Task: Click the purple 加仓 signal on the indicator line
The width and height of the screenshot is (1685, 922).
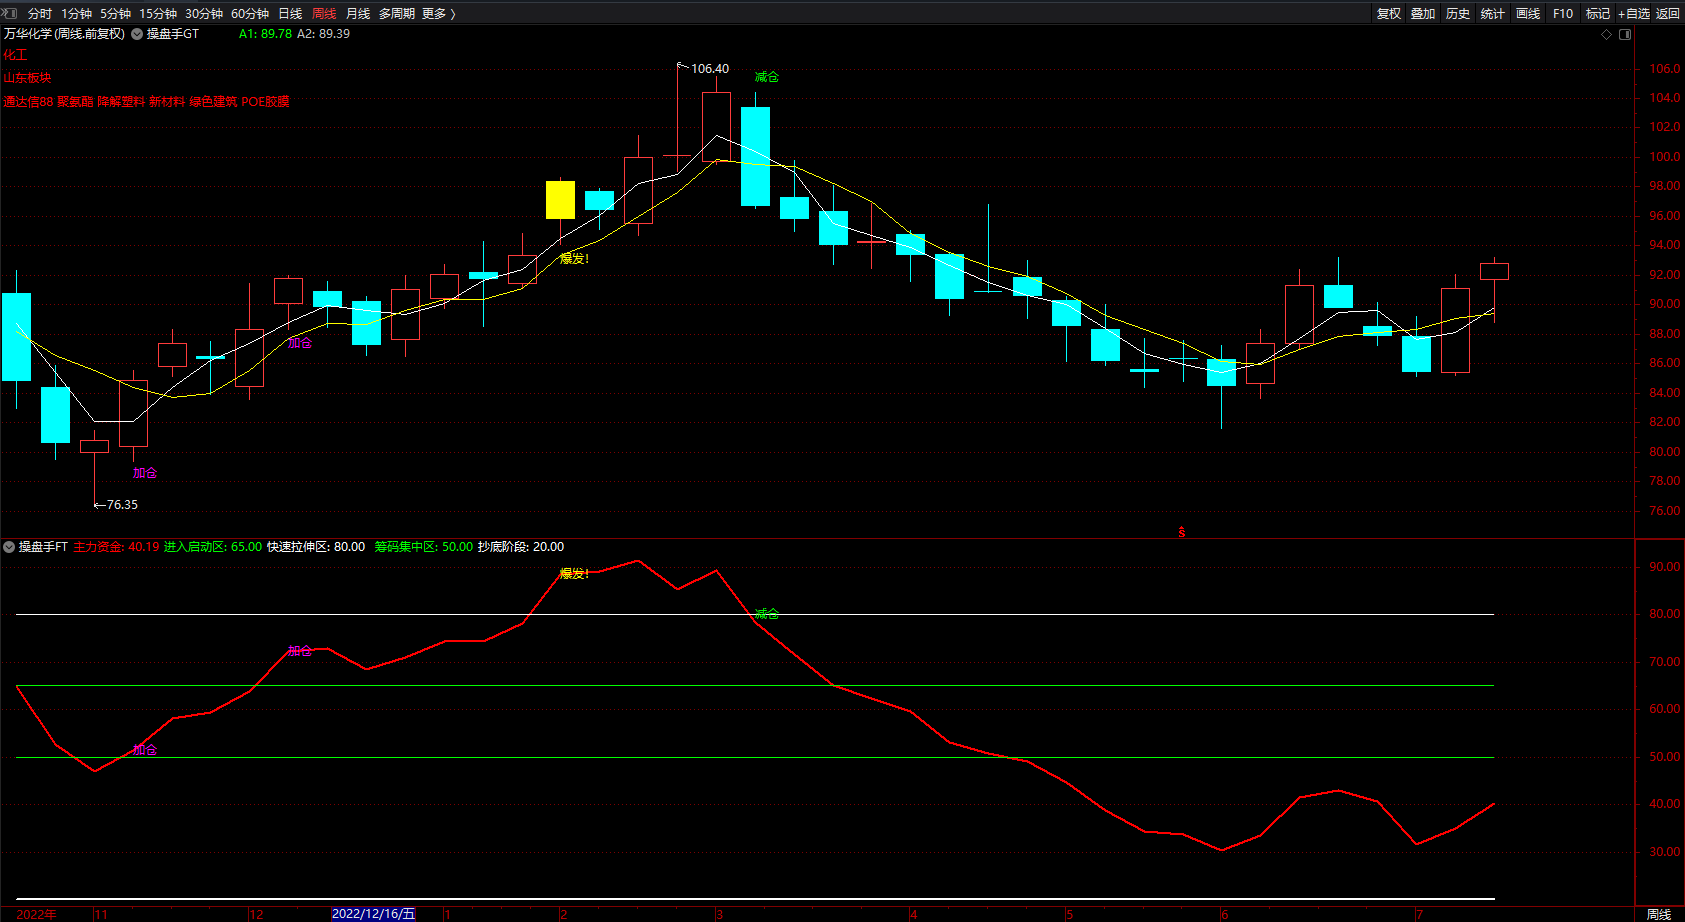Action: [x=299, y=651]
